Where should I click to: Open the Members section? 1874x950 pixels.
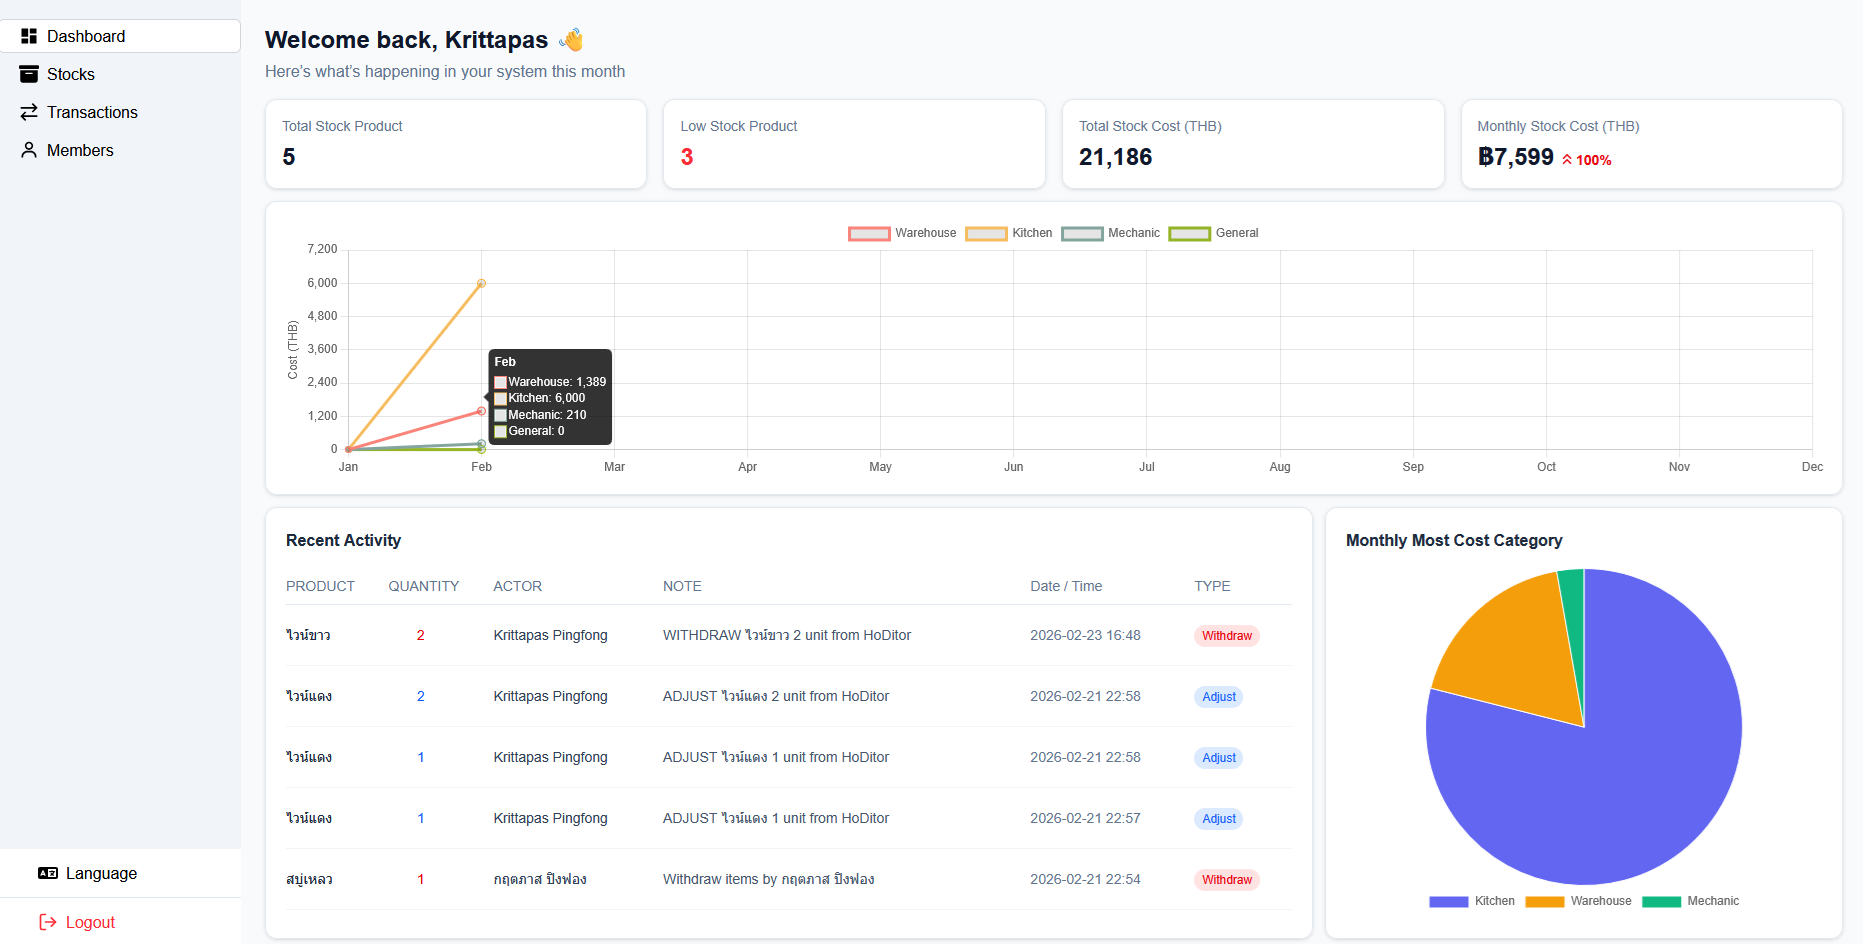(80, 150)
